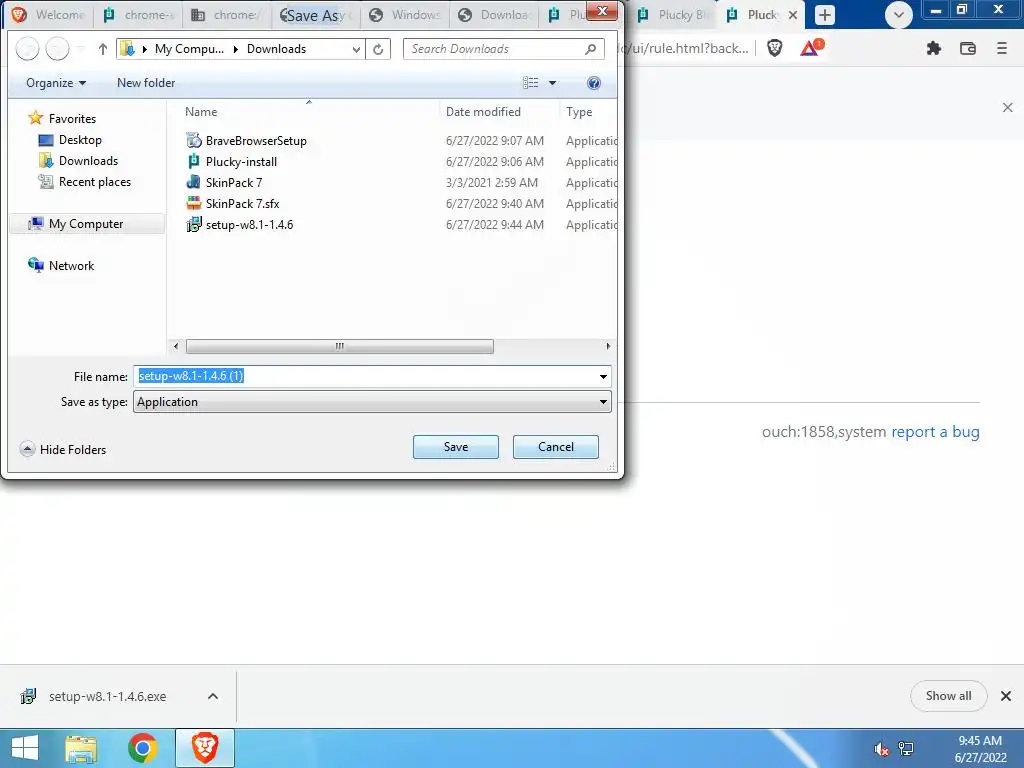Open the Brave Wallet icon
Image resolution: width=1024 pixels, height=768 pixels.
[968, 48]
